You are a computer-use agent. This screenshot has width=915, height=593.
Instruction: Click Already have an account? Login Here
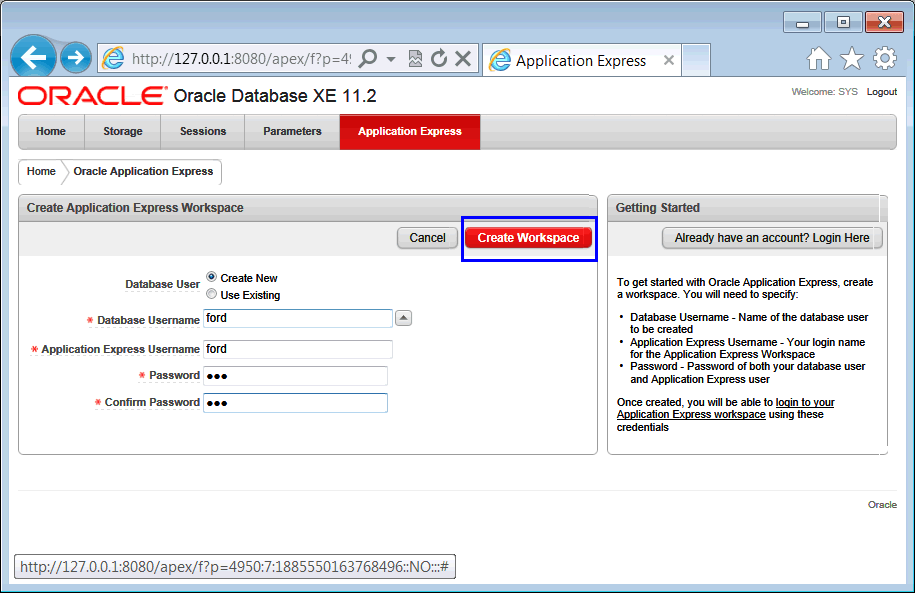(x=771, y=238)
